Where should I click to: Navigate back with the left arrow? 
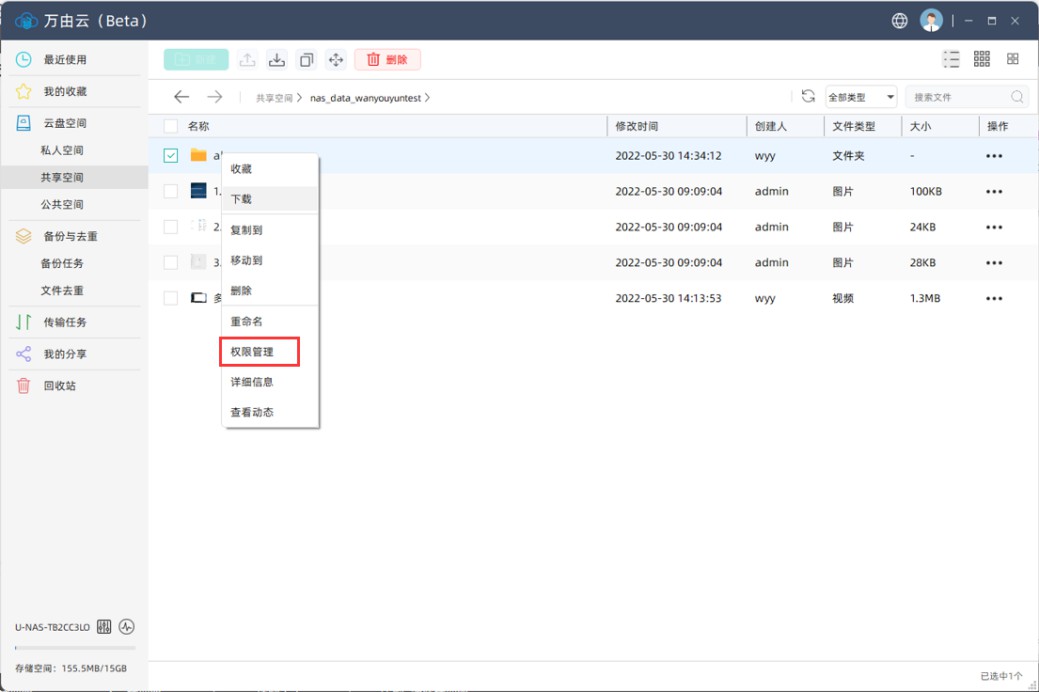coord(181,97)
